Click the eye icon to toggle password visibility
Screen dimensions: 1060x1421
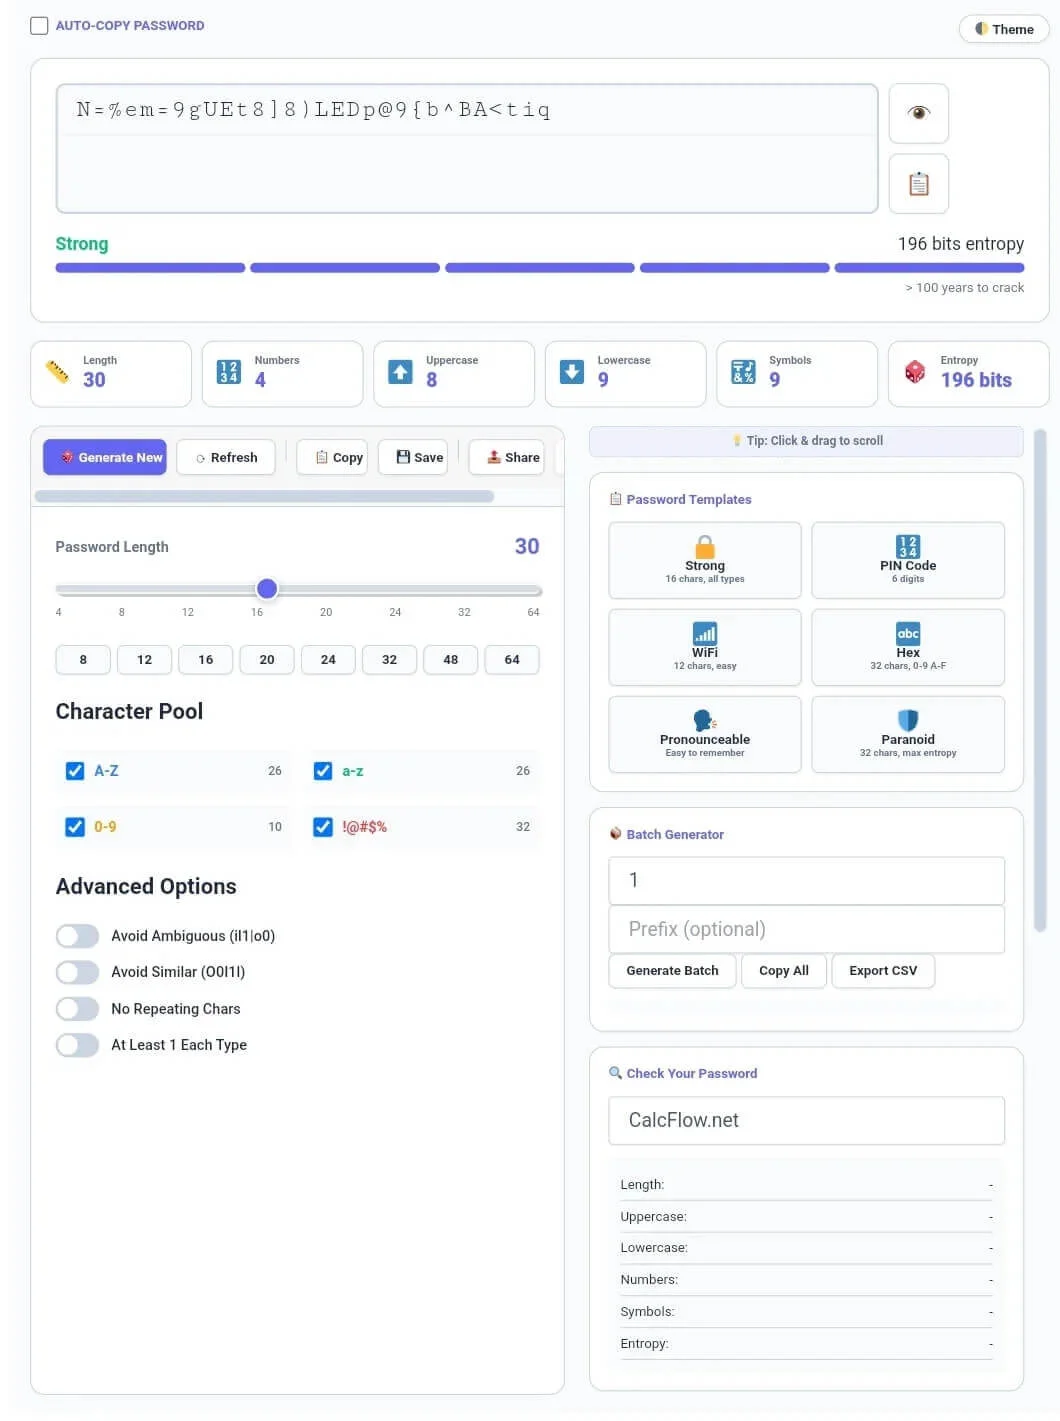[x=918, y=113]
